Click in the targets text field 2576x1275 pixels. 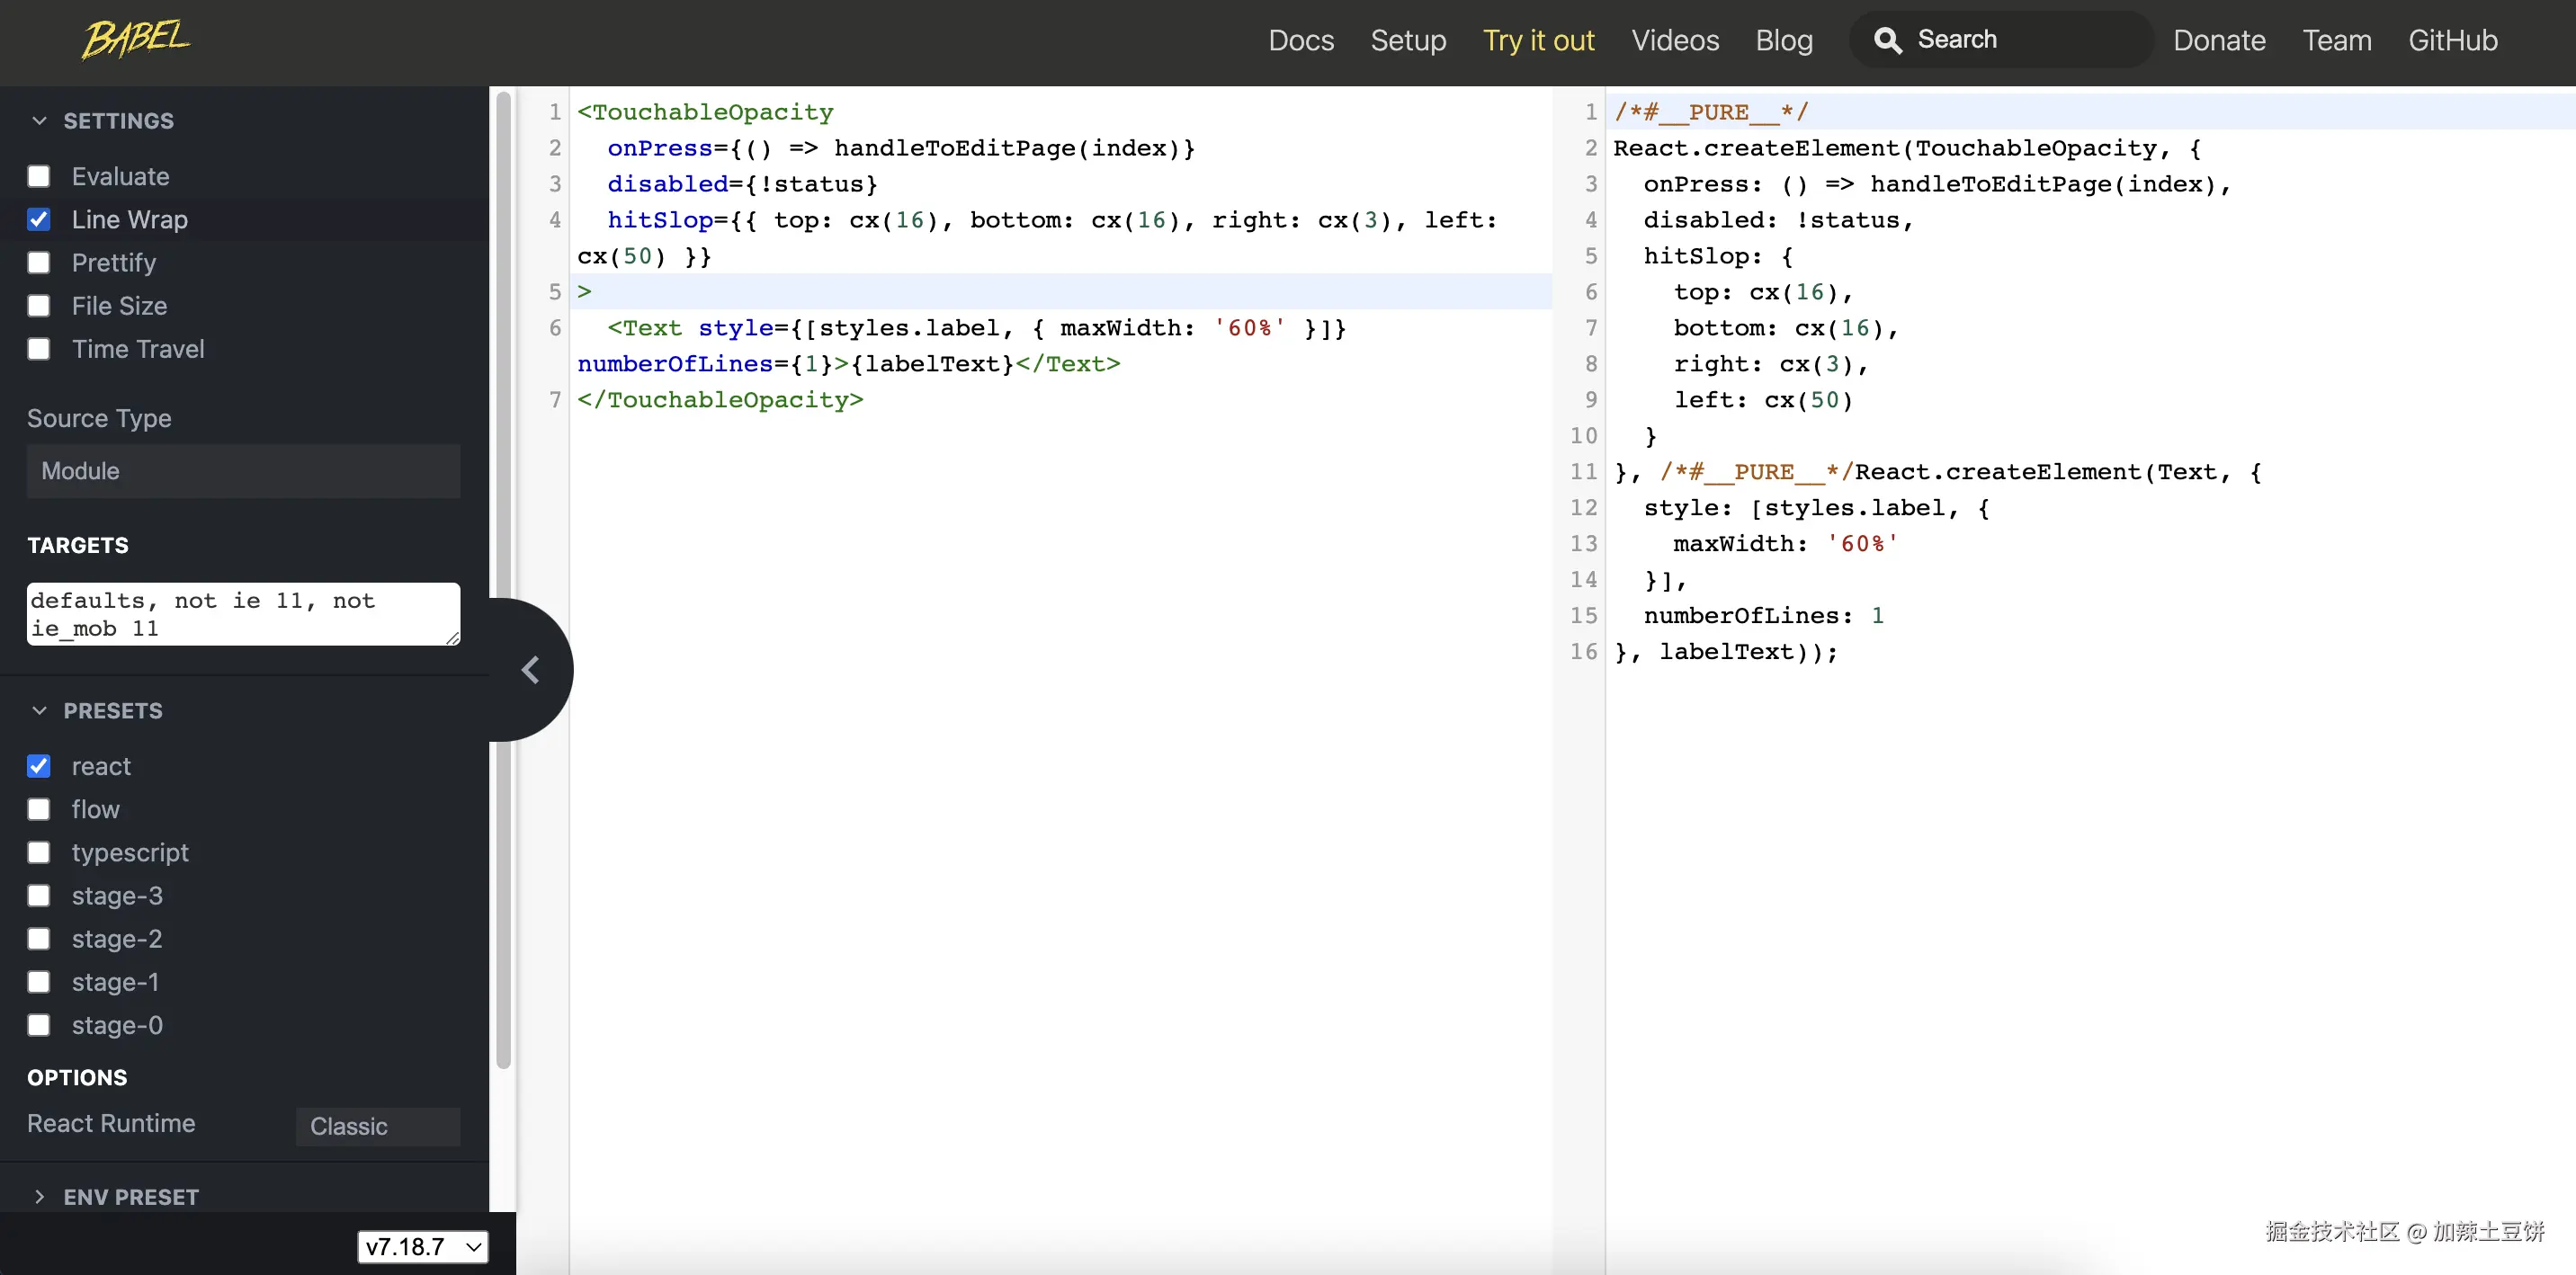(x=243, y=614)
